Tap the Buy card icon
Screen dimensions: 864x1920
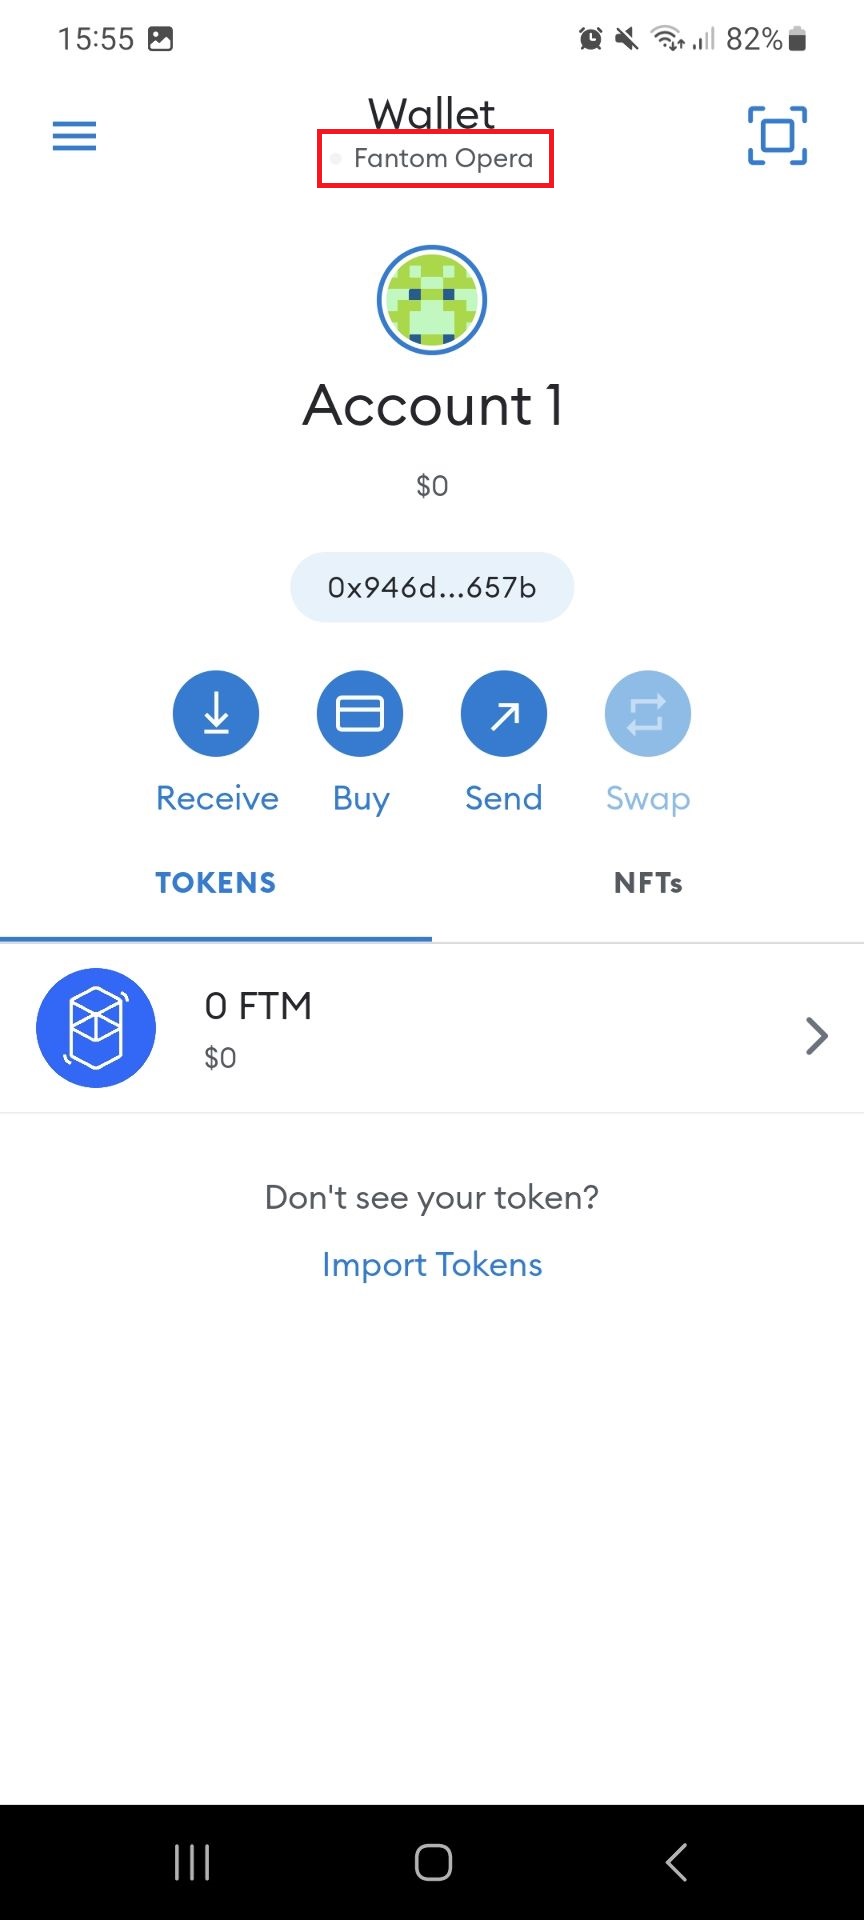tap(360, 714)
